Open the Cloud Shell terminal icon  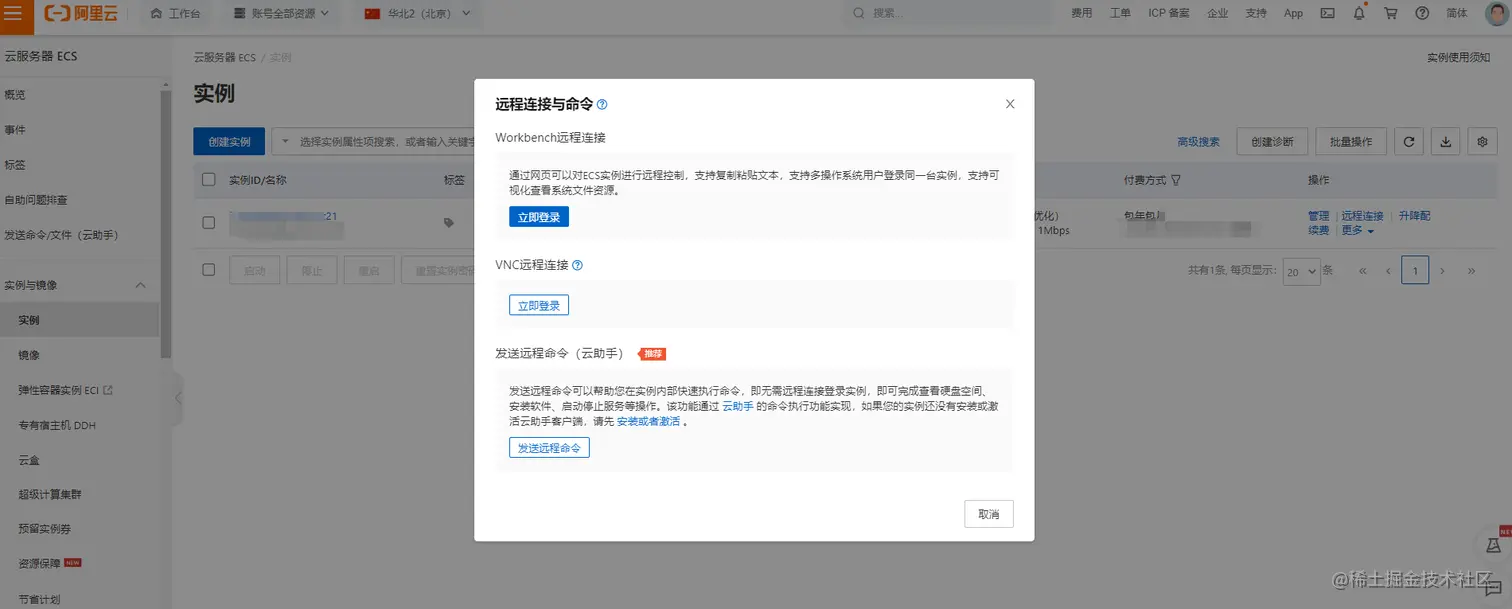tap(1328, 13)
